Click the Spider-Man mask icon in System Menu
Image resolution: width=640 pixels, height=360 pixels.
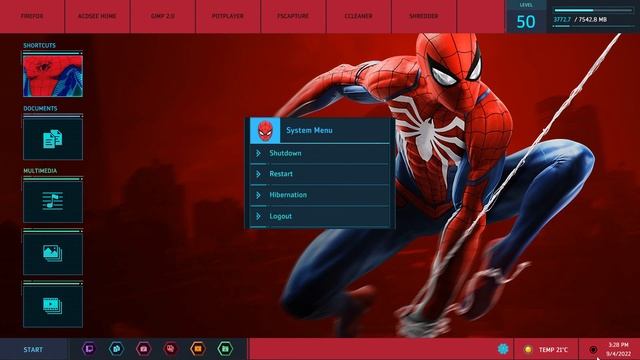coord(265,130)
